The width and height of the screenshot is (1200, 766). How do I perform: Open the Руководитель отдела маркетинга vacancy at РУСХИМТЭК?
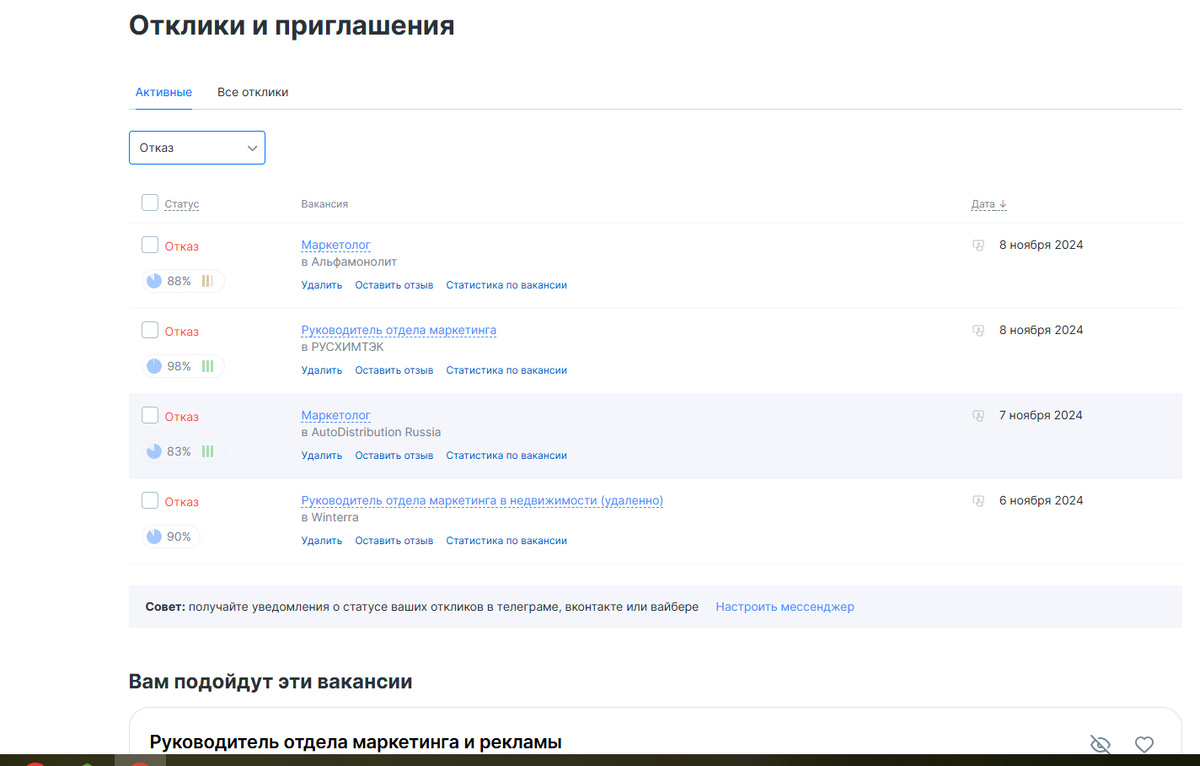point(398,330)
